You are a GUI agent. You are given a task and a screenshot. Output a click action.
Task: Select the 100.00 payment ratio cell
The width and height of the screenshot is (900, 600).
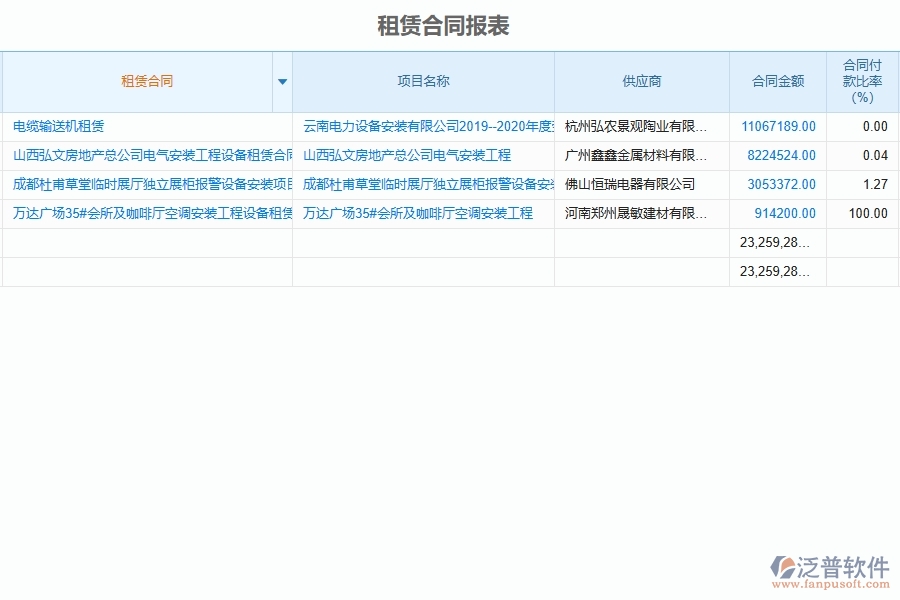click(x=867, y=214)
